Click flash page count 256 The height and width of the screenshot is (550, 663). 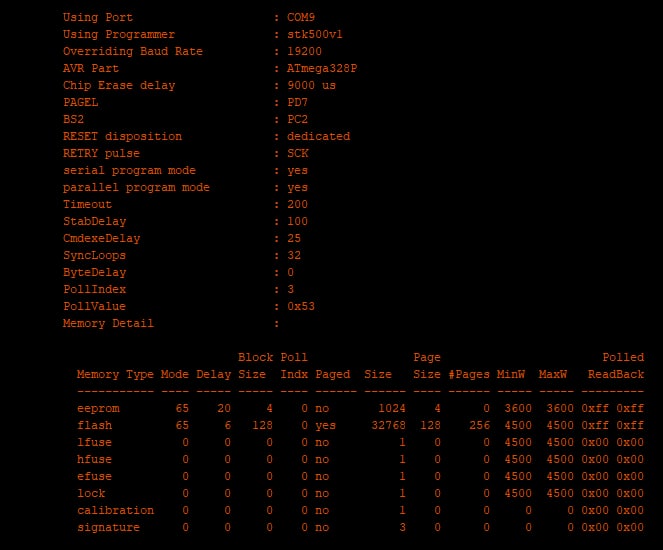tap(479, 425)
